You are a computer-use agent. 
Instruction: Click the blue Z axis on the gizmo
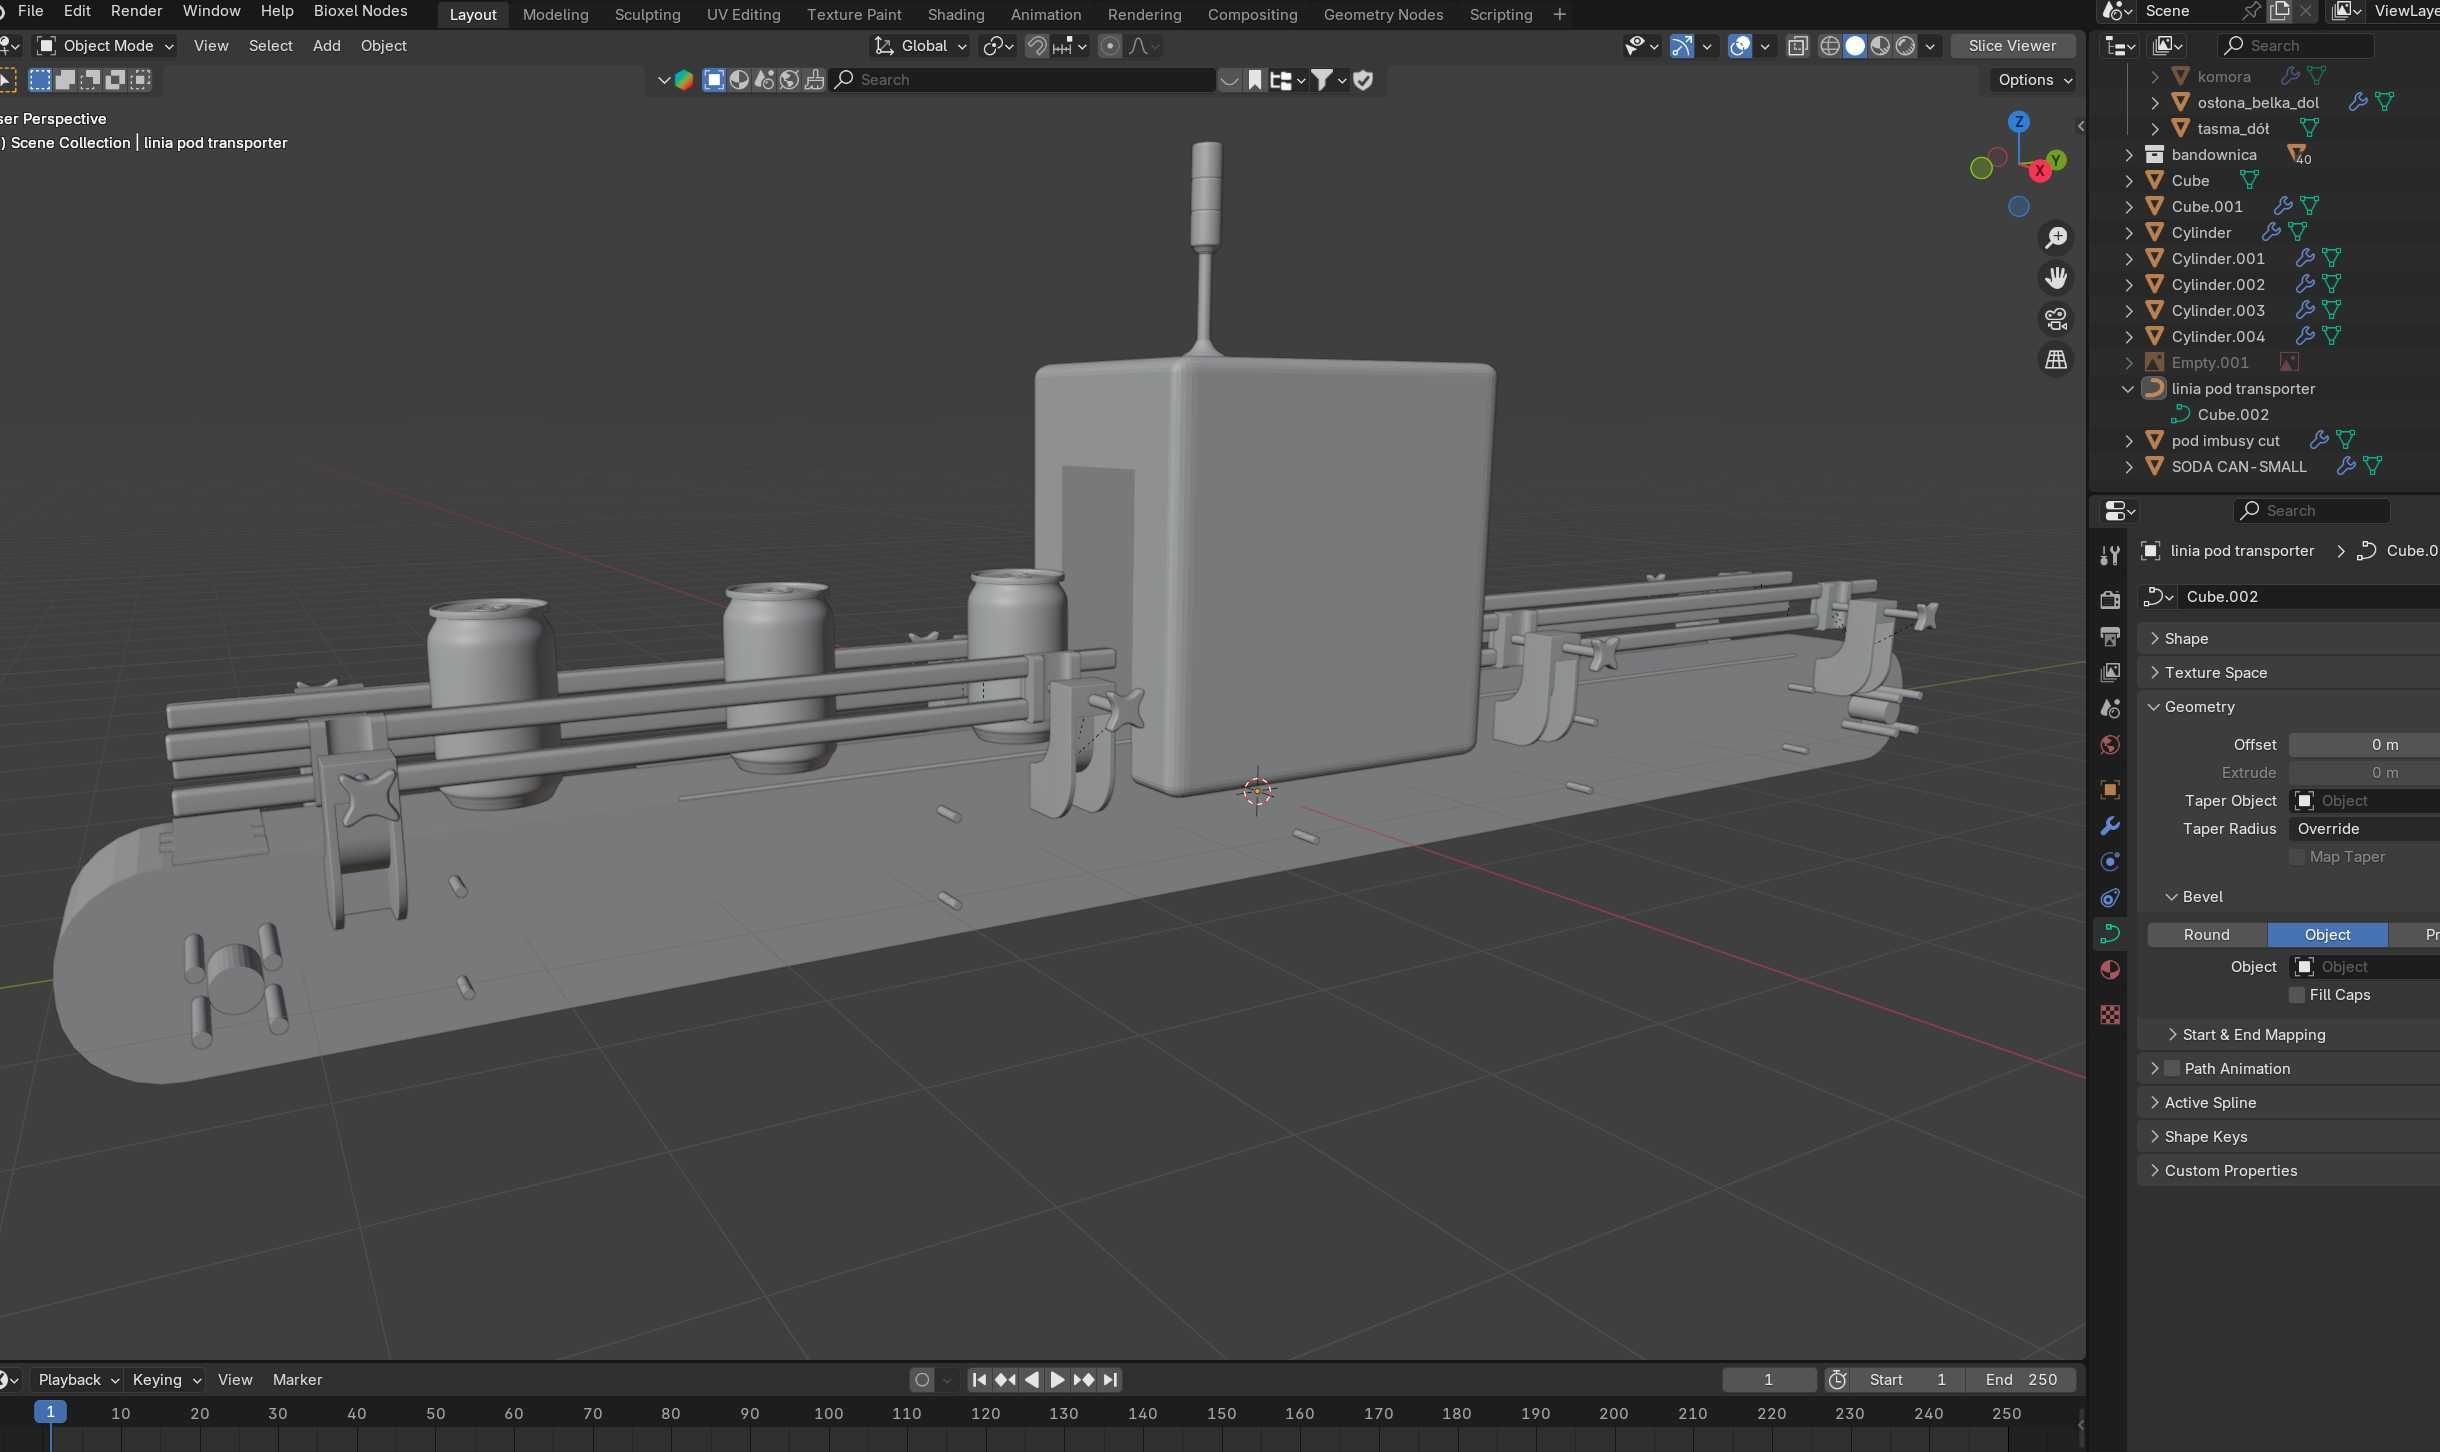pos(2019,122)
